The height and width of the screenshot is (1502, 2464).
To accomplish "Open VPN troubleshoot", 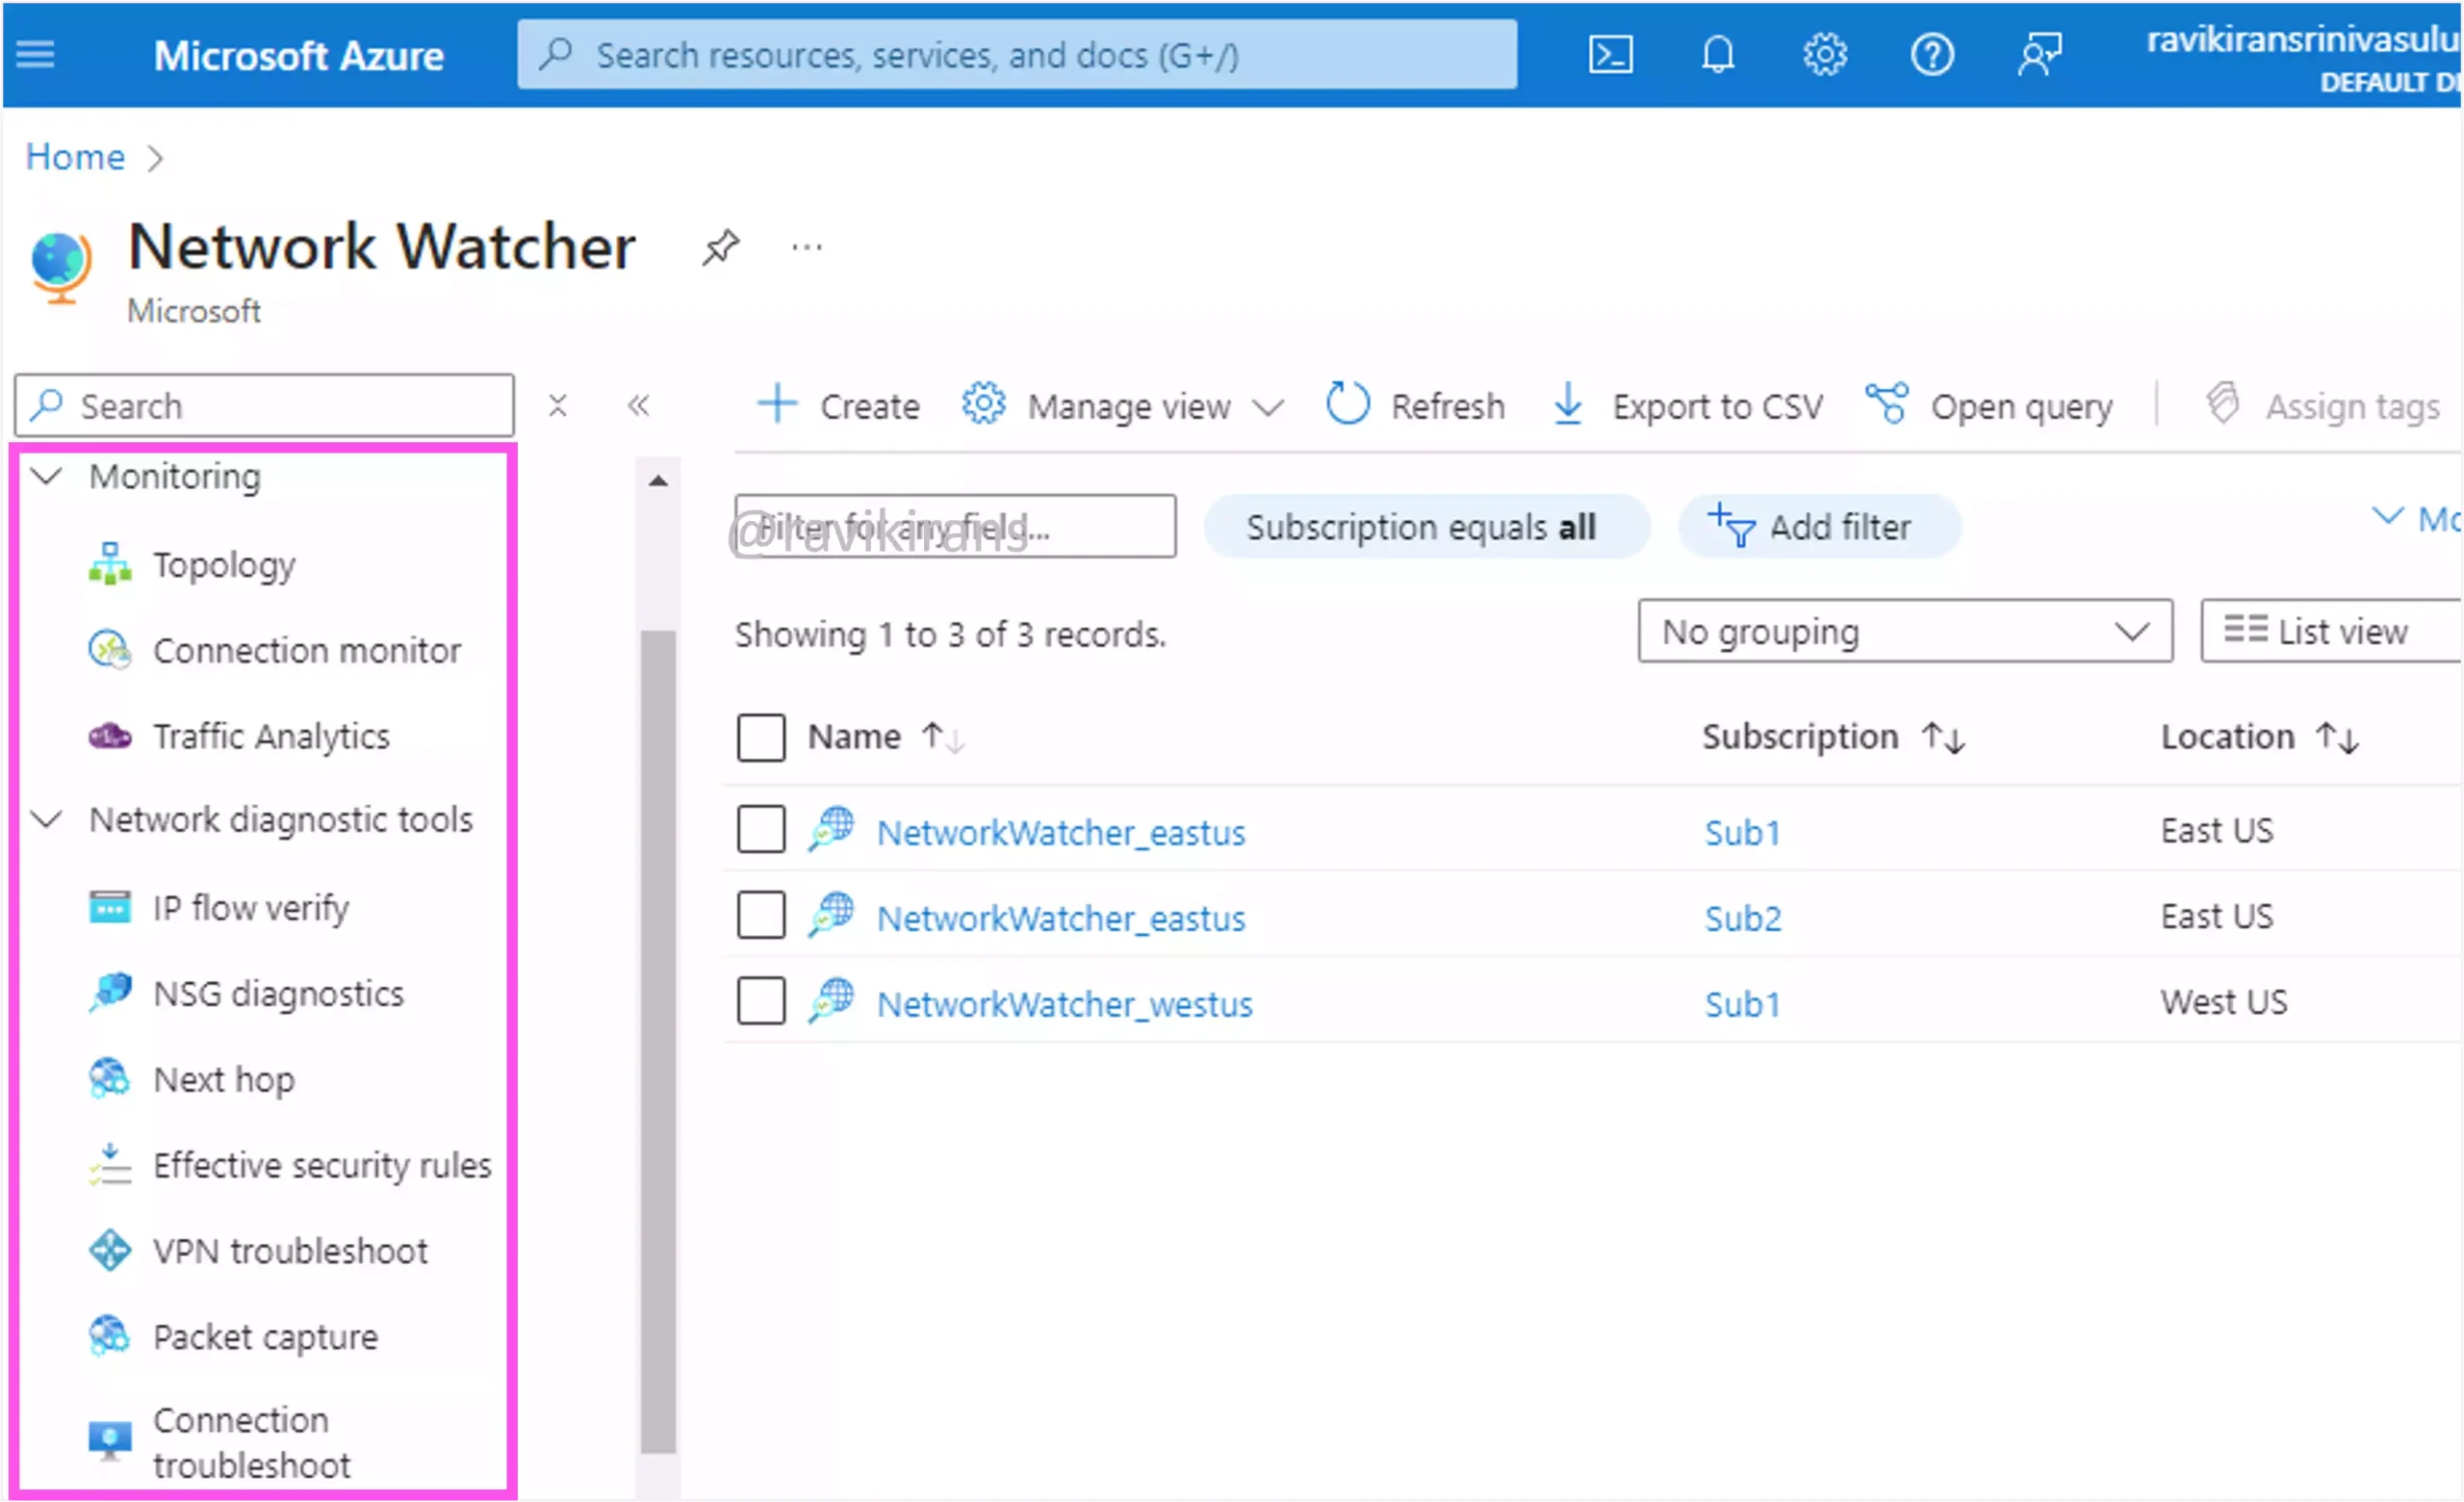I will pos(290,1251).
